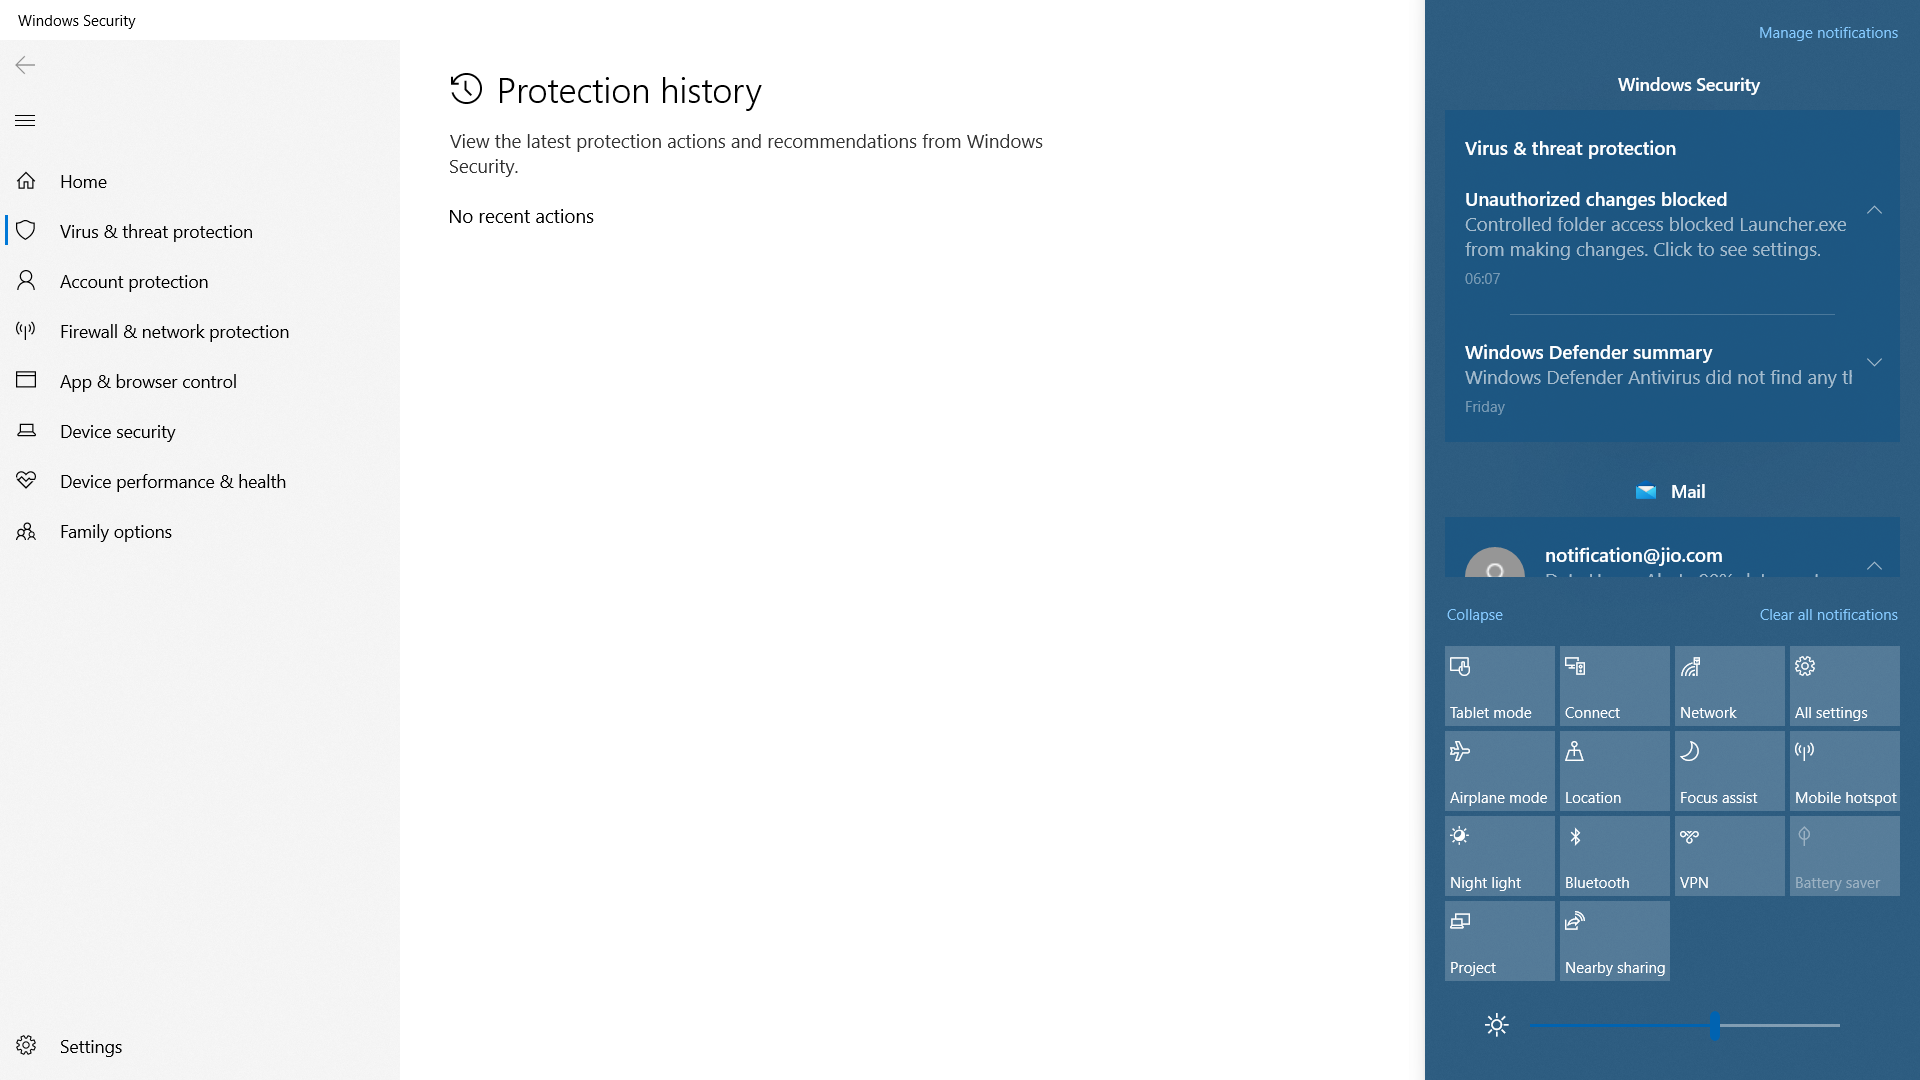
Task: Click the notification@jio.com avatar
Action: click(1494, 563)
